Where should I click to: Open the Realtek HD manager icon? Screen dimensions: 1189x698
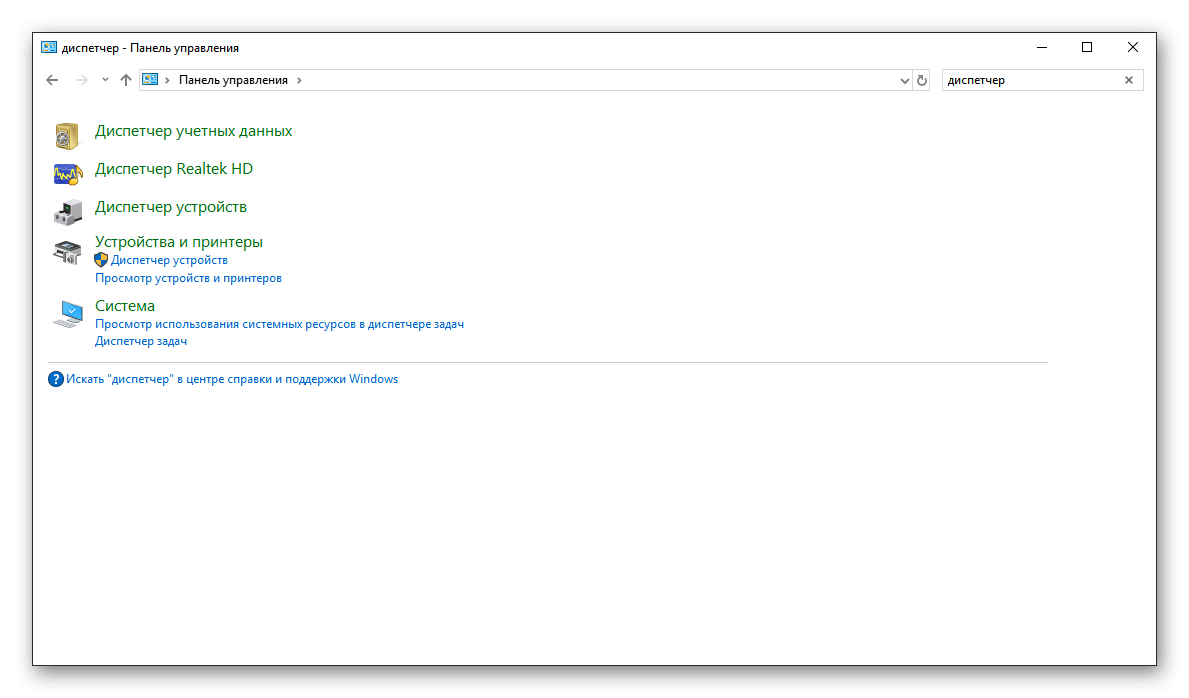(x=67, y=173)
